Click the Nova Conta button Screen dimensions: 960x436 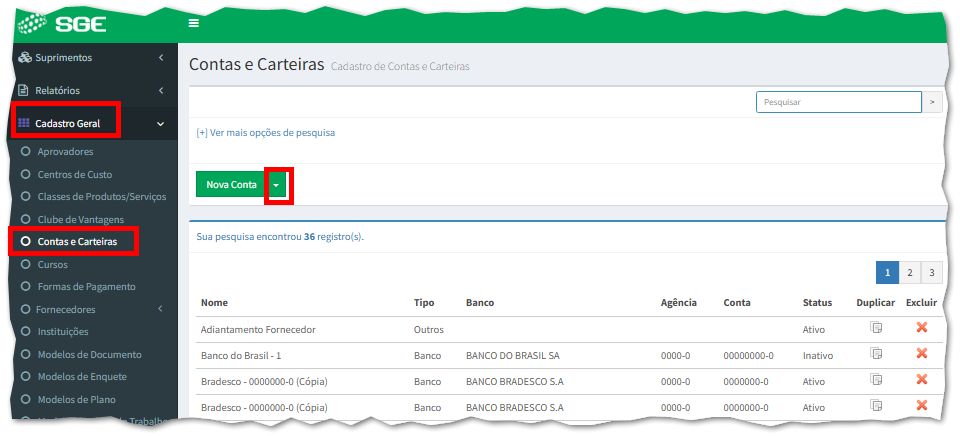tap(231, 184)
